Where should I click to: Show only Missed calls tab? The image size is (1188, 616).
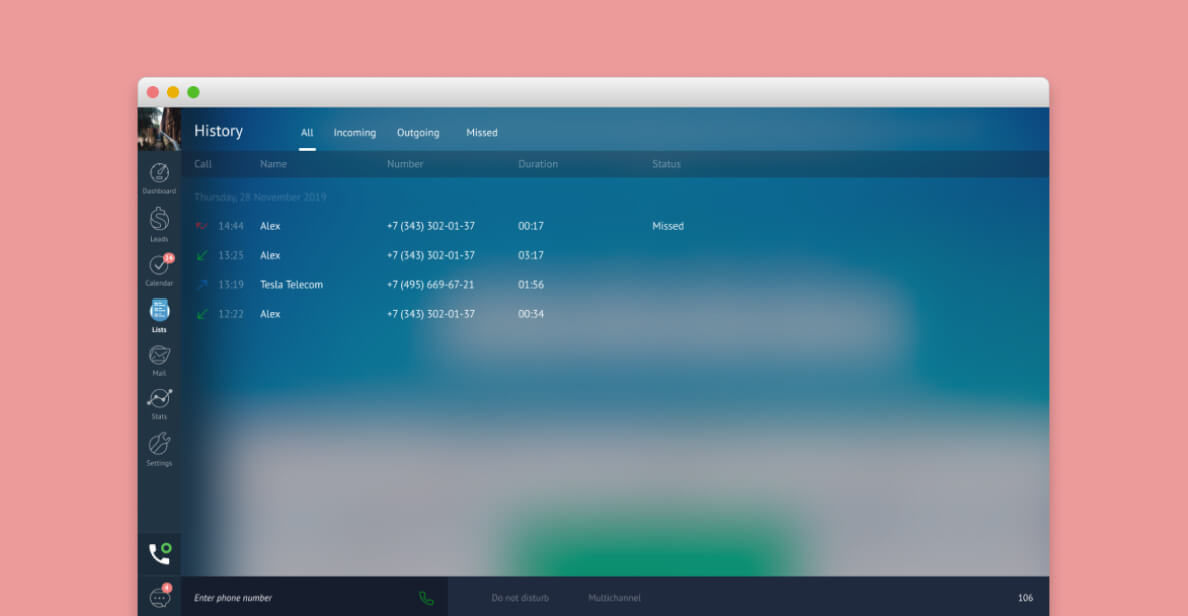tap(481, 133)
